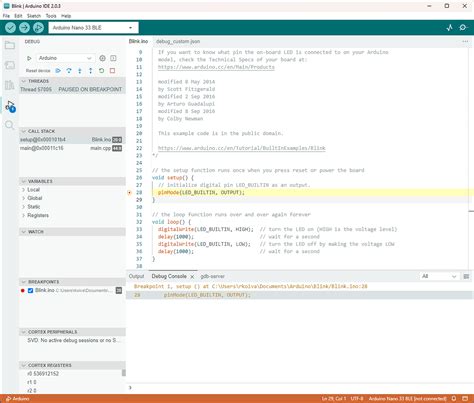Screen dimensions: 474x403
Task: Open the File menu
Action: [6, 16]
